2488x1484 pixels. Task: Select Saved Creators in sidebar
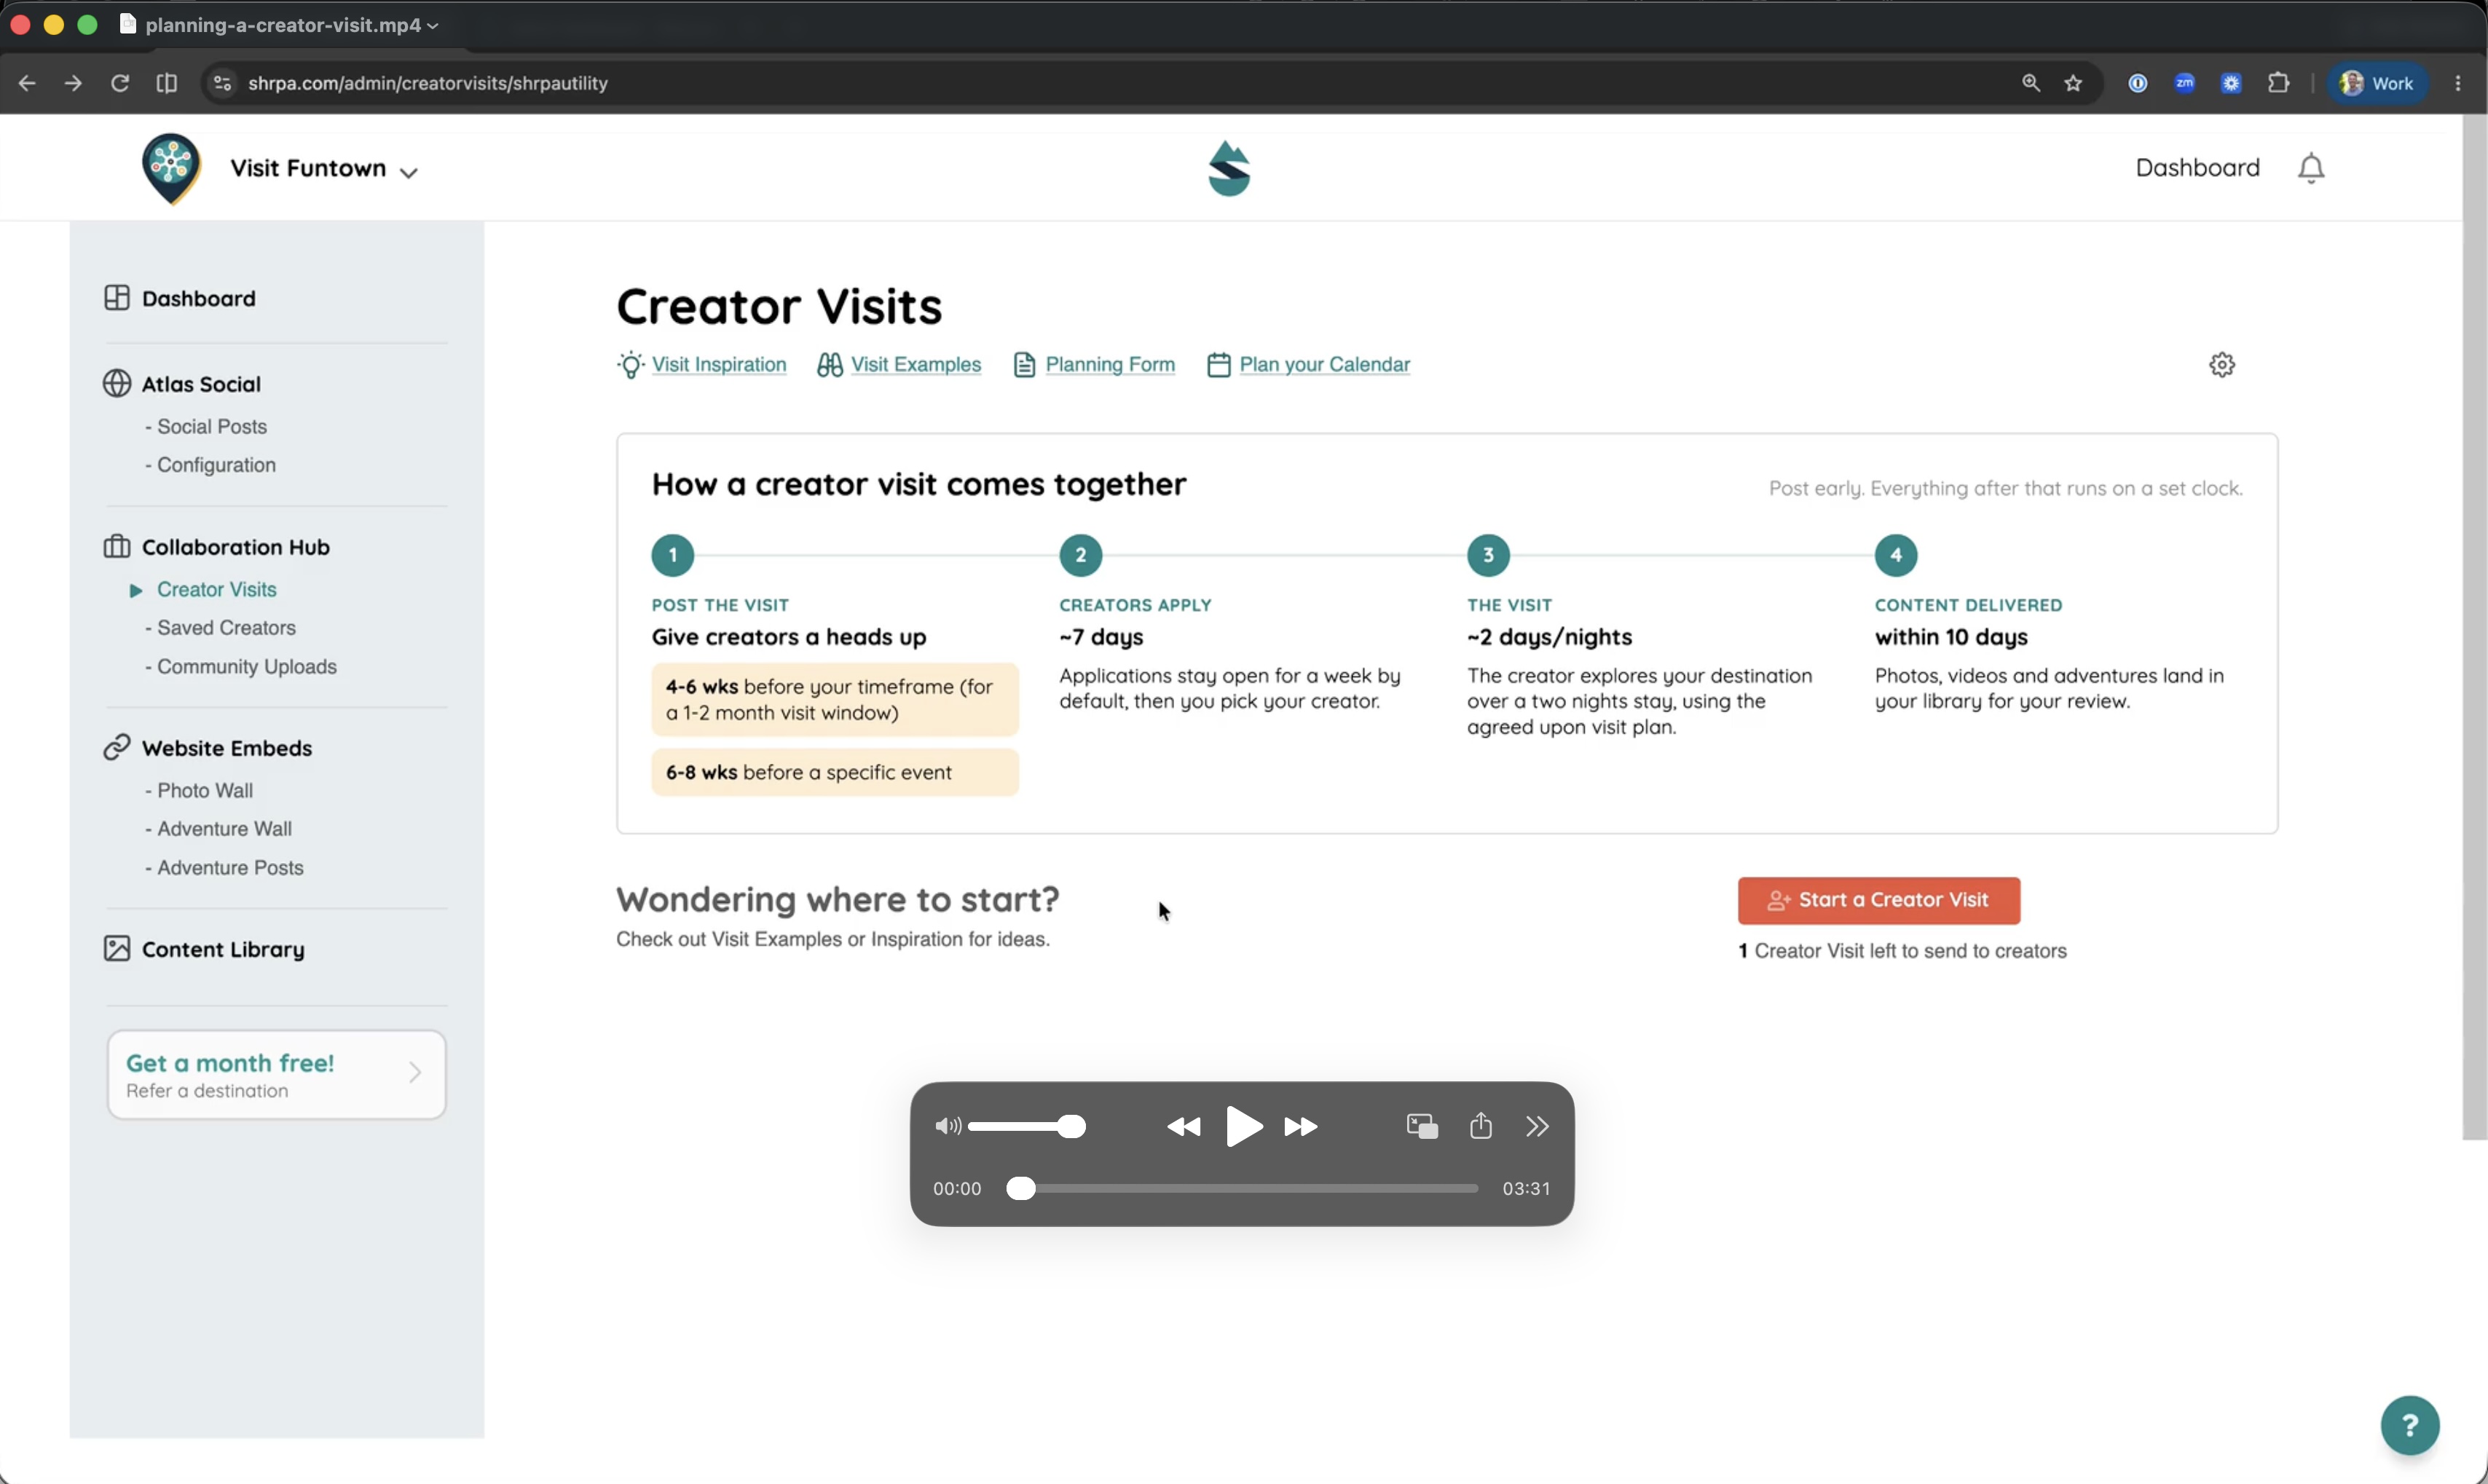pyautogui.click(x=226, y=628)
